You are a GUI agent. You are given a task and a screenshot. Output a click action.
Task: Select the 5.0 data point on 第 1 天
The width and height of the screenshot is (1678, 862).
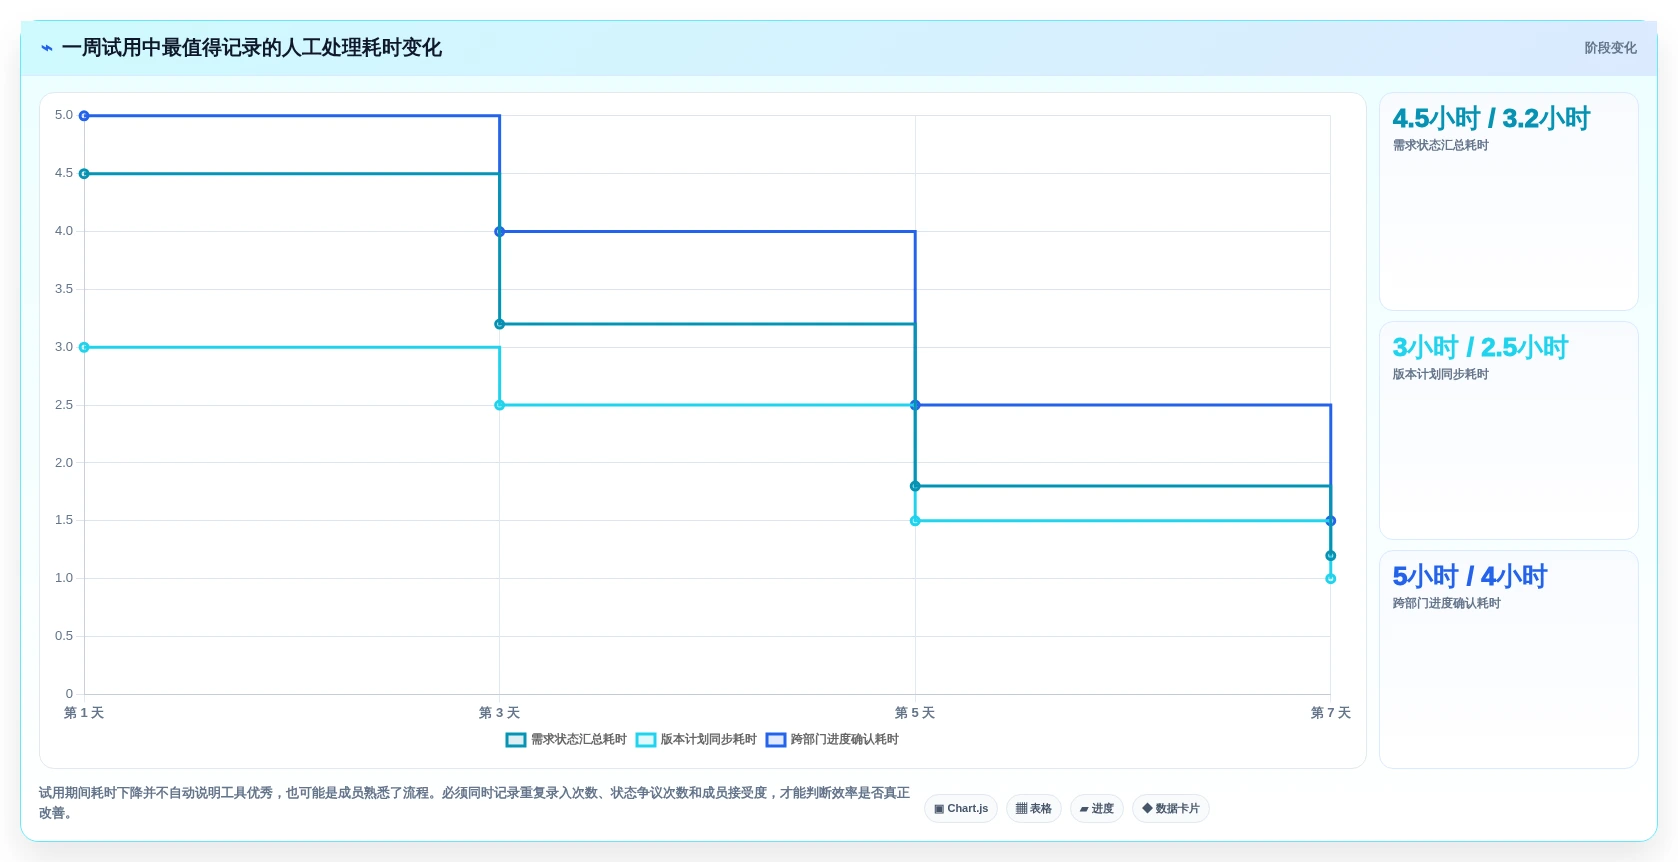84,116
